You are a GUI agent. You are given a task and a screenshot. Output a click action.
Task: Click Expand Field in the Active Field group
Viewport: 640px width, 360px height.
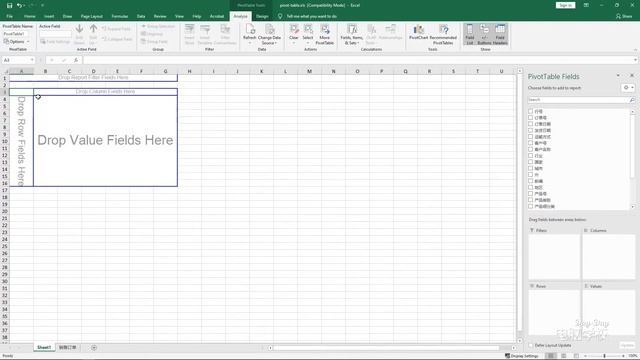click(x=116, y=29)
